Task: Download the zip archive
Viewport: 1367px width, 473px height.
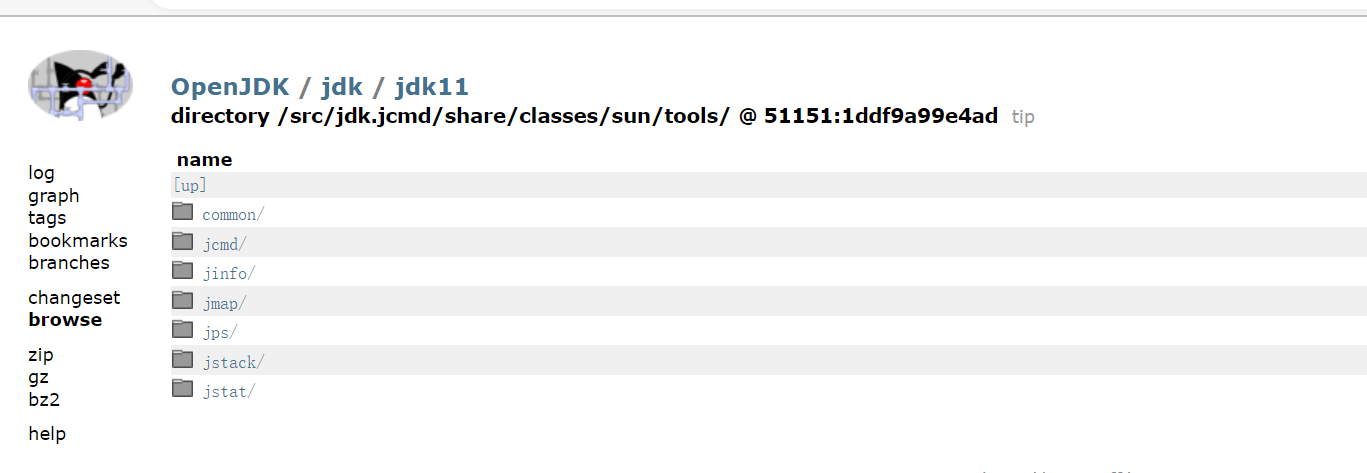Action: pyautogui.click(x=41, y=355)
